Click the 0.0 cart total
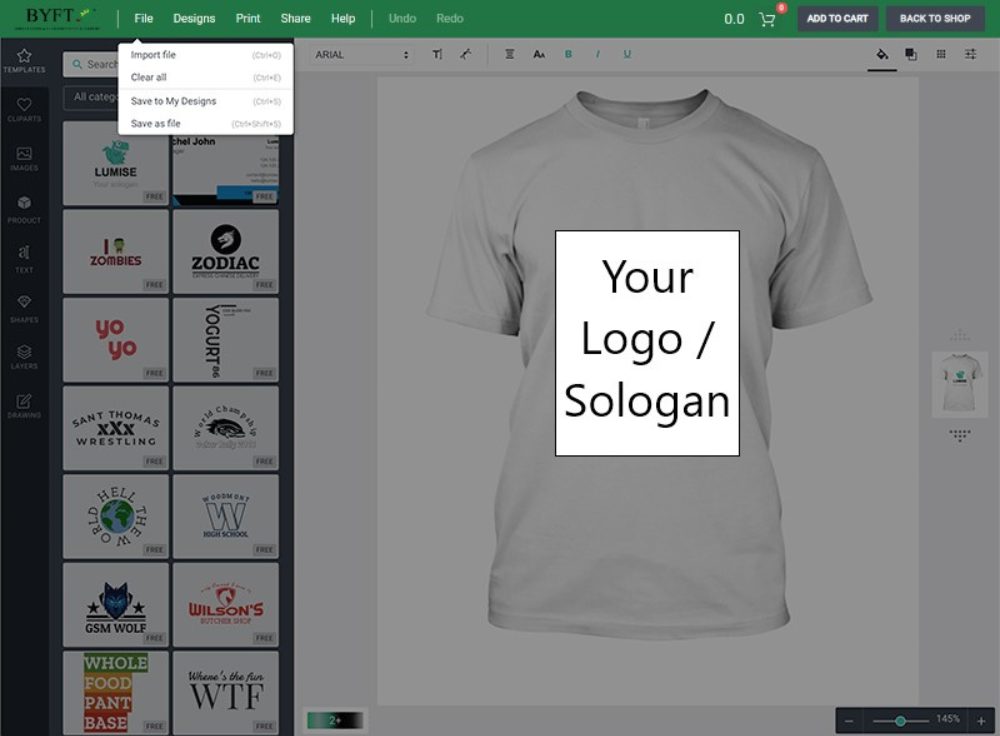This screenshot has width=1000, height=736. coord(734,19)
